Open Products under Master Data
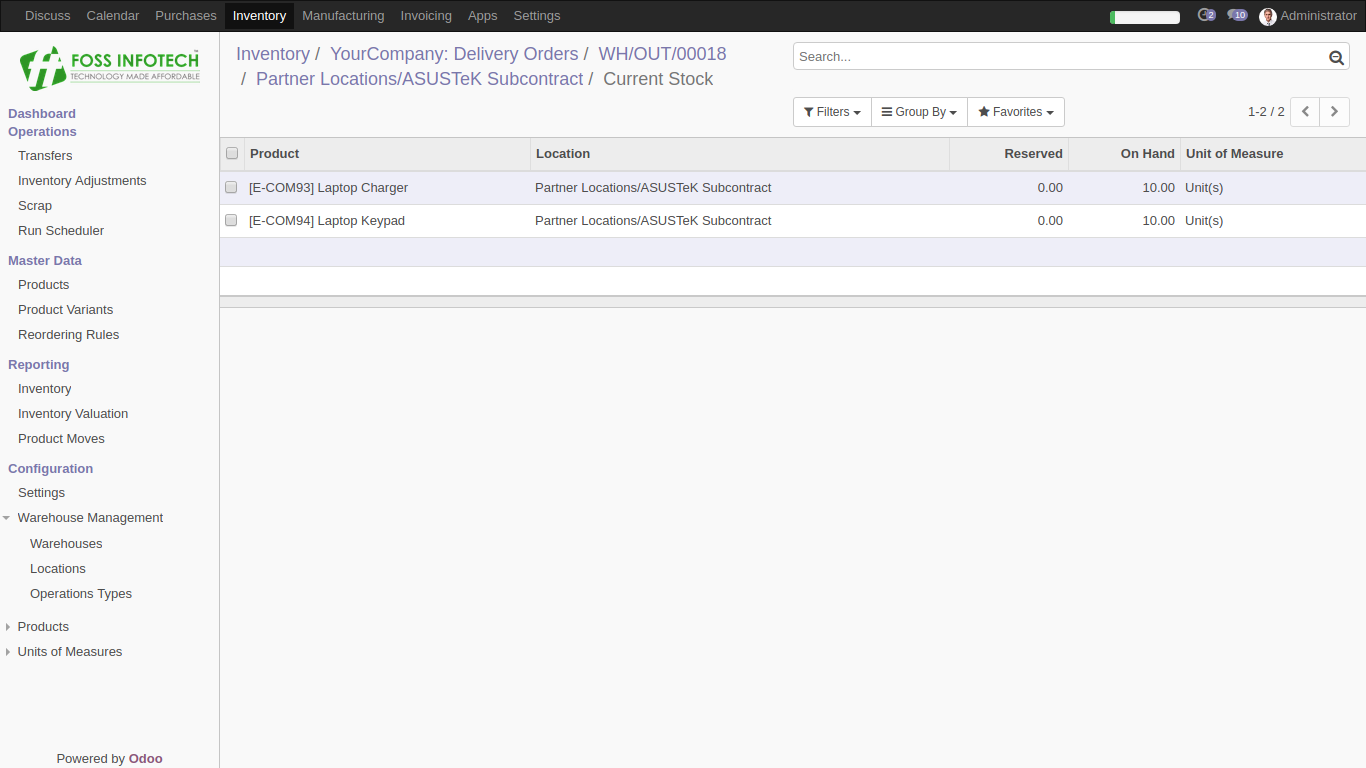1366x768 pixels. (x=44, y=285)
